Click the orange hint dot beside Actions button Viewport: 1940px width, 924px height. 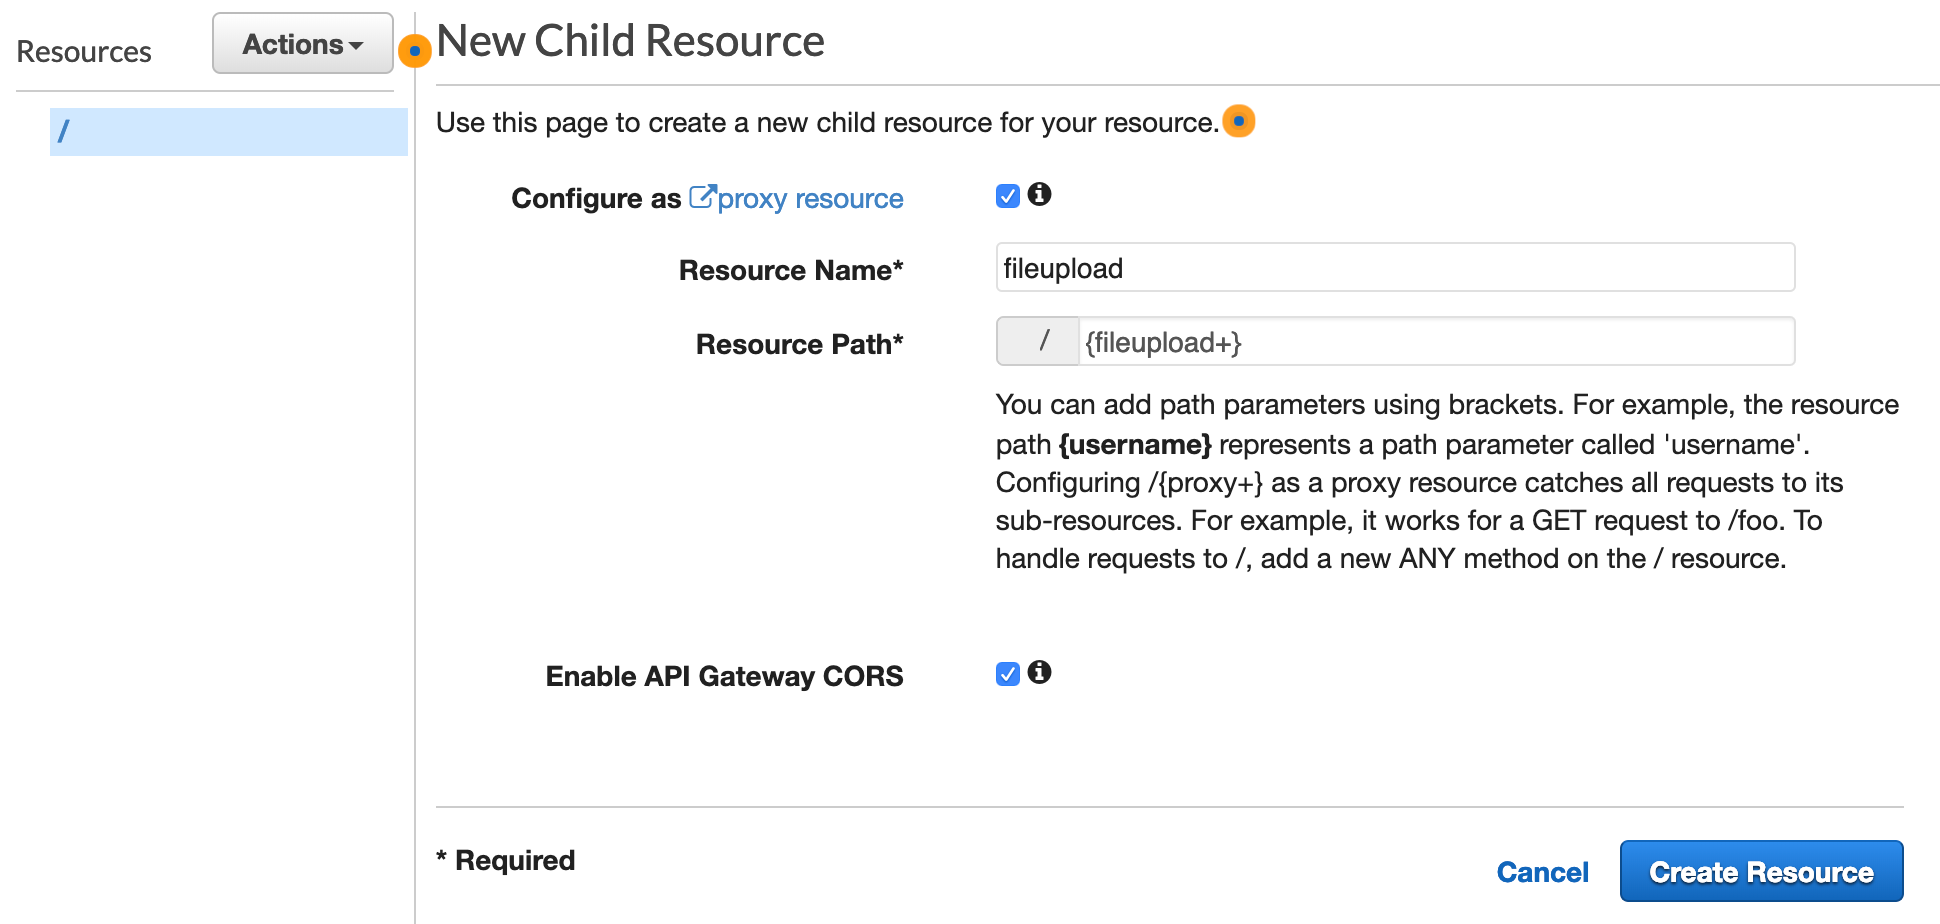(414, 50)
